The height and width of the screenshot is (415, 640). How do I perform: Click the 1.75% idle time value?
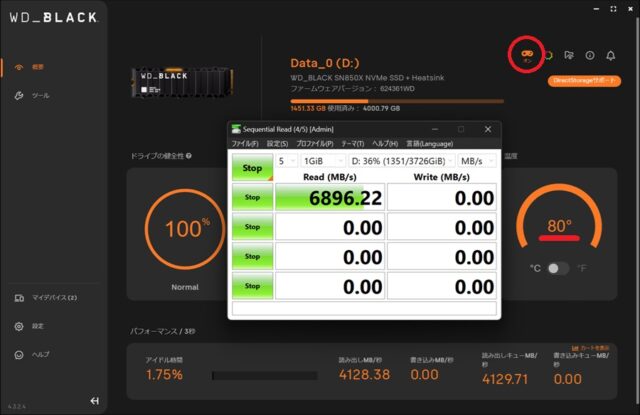click(164, 375)
